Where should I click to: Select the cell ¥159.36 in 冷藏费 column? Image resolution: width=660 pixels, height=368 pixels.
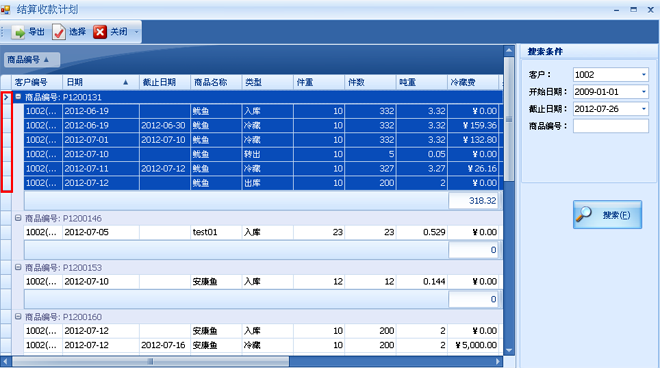point(473,125)
